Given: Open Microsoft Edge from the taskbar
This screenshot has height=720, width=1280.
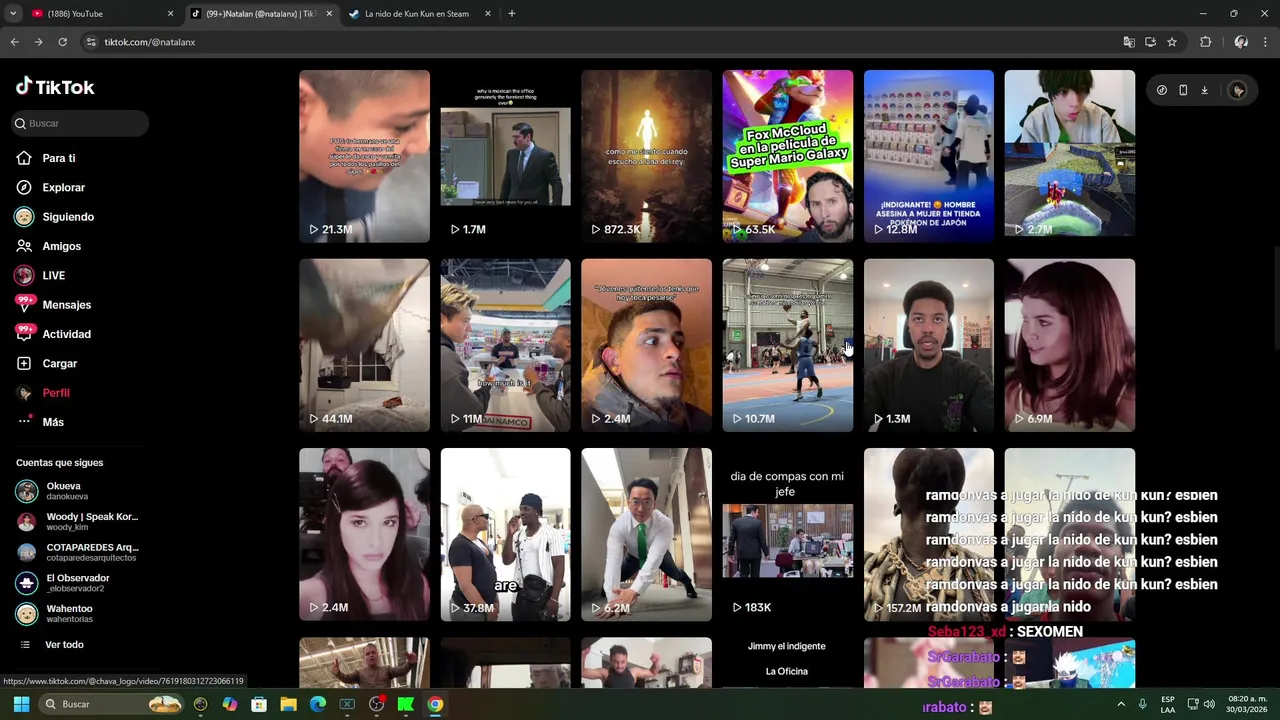Looking at the screenshot, I should (318, 704).
